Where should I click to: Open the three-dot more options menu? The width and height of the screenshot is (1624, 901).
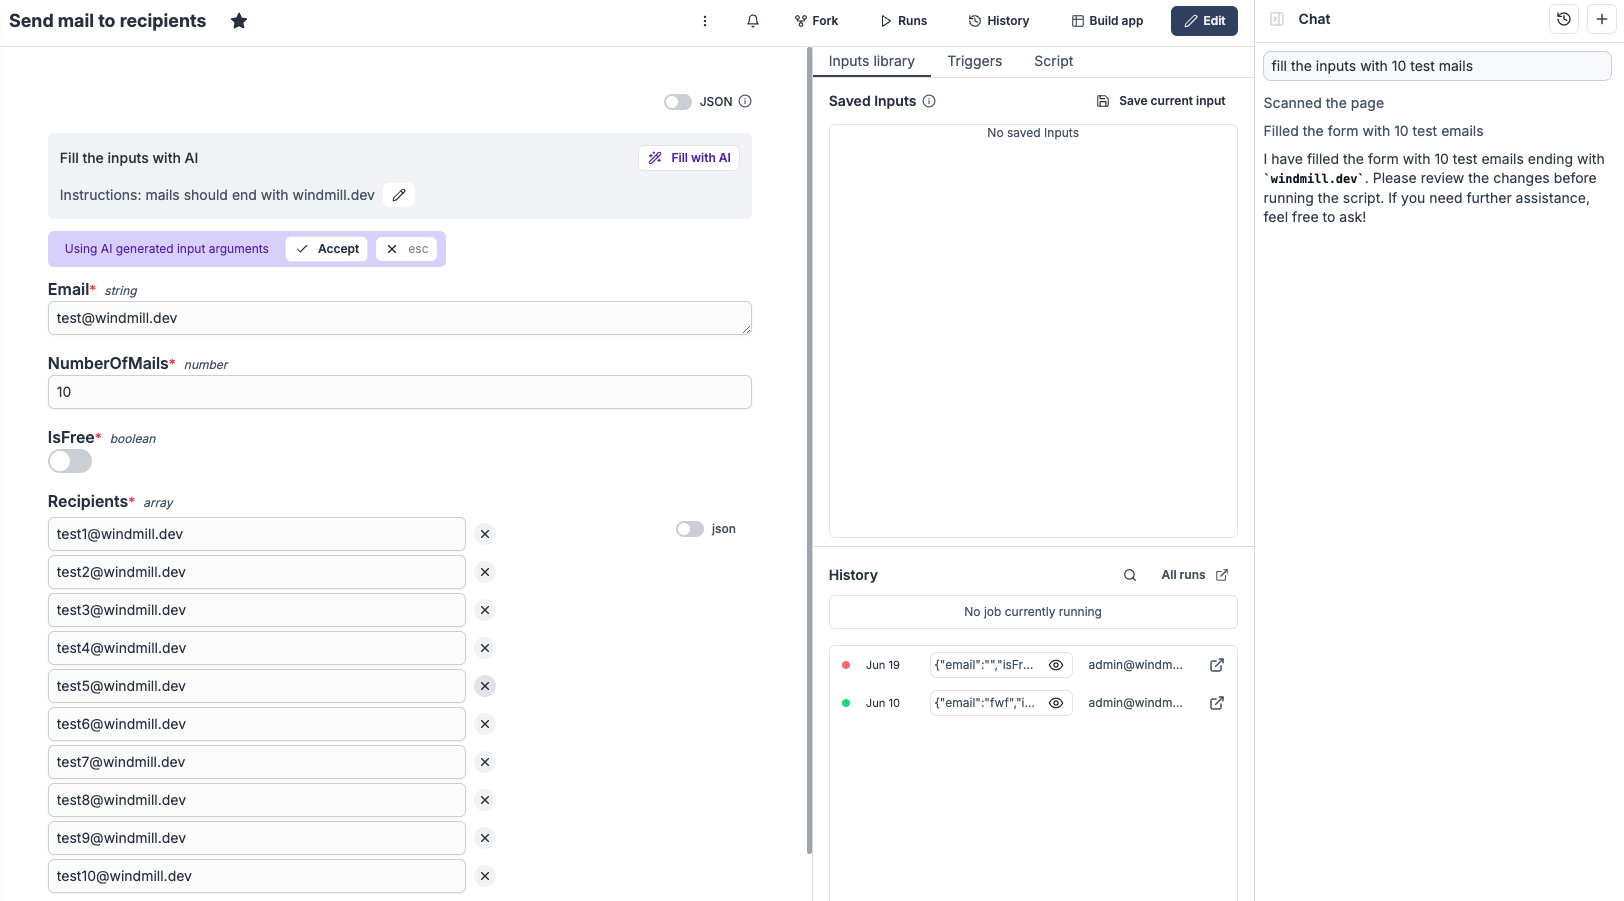click(705, 21)
